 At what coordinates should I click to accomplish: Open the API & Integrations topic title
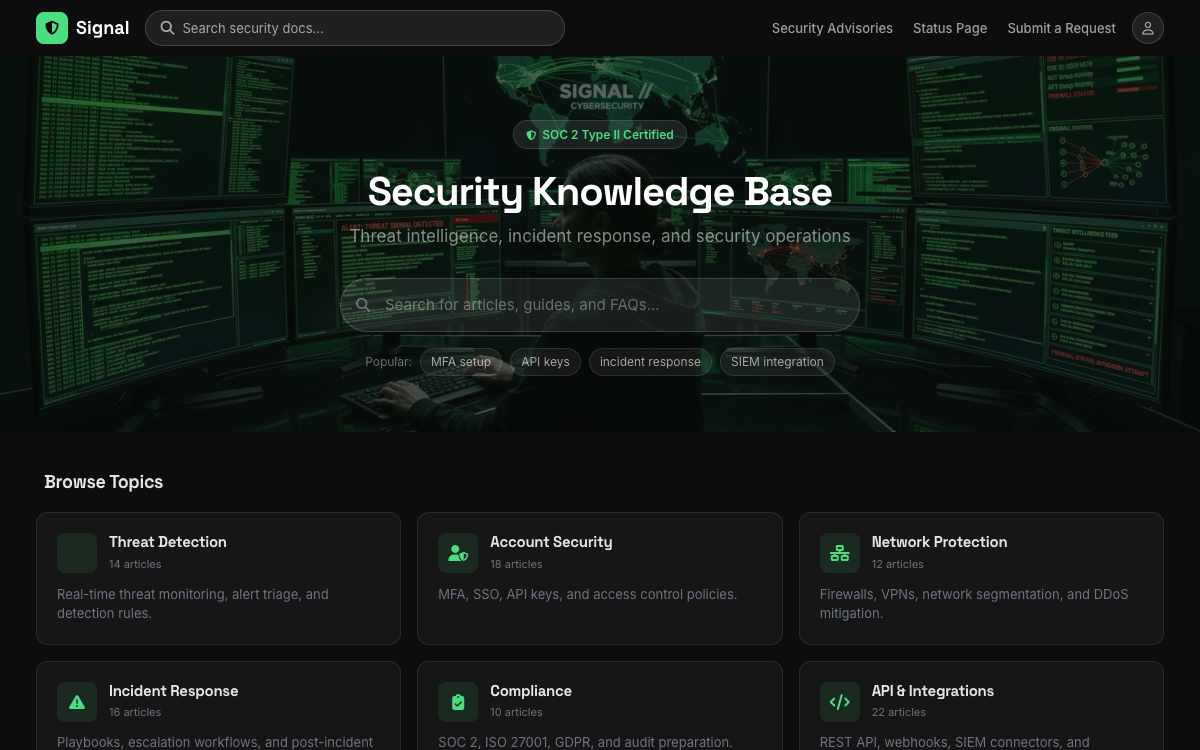tap(933, 691)
